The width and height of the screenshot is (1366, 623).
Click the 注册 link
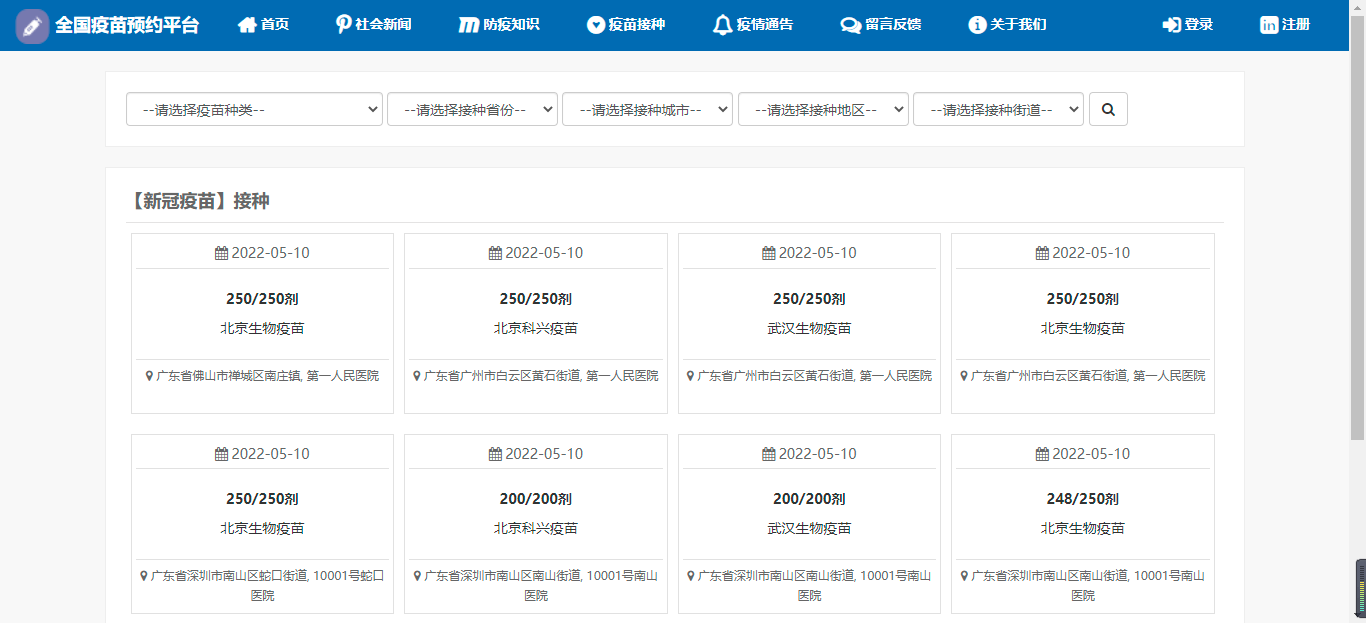1285,25
